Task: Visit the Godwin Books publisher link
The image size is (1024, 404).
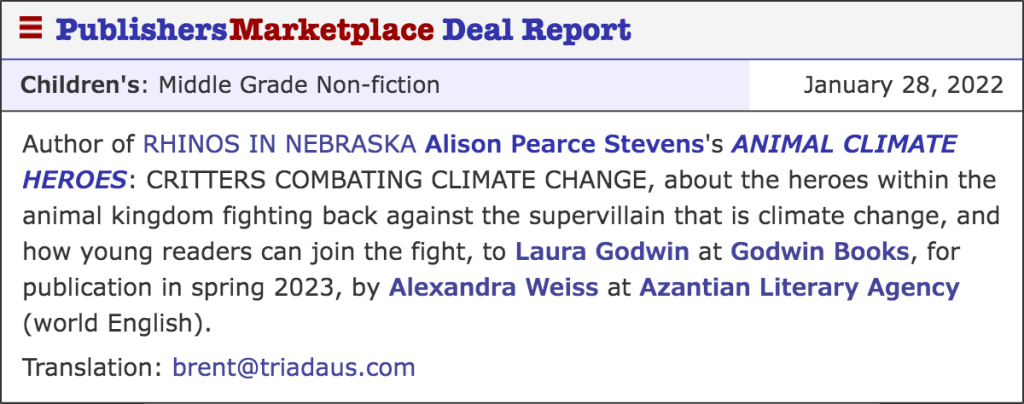Action: tap(820, 252)
